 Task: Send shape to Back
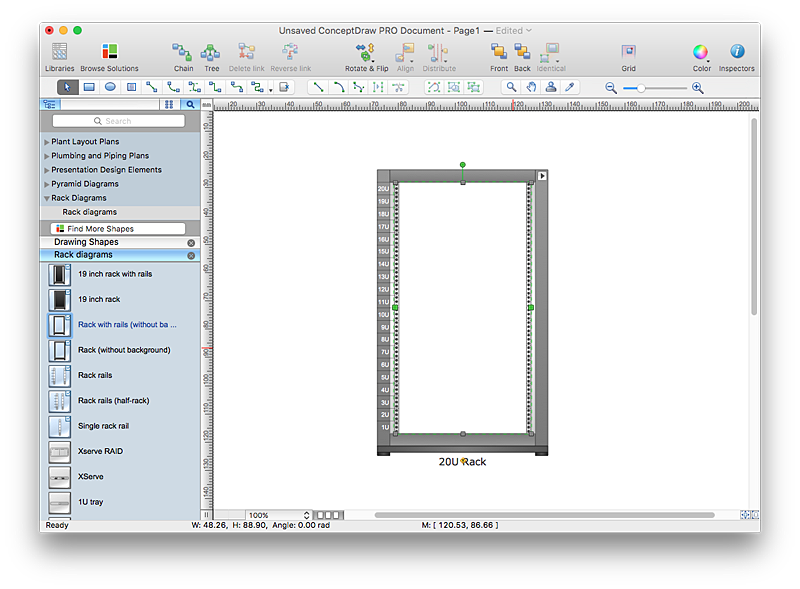tap(522, 52)
